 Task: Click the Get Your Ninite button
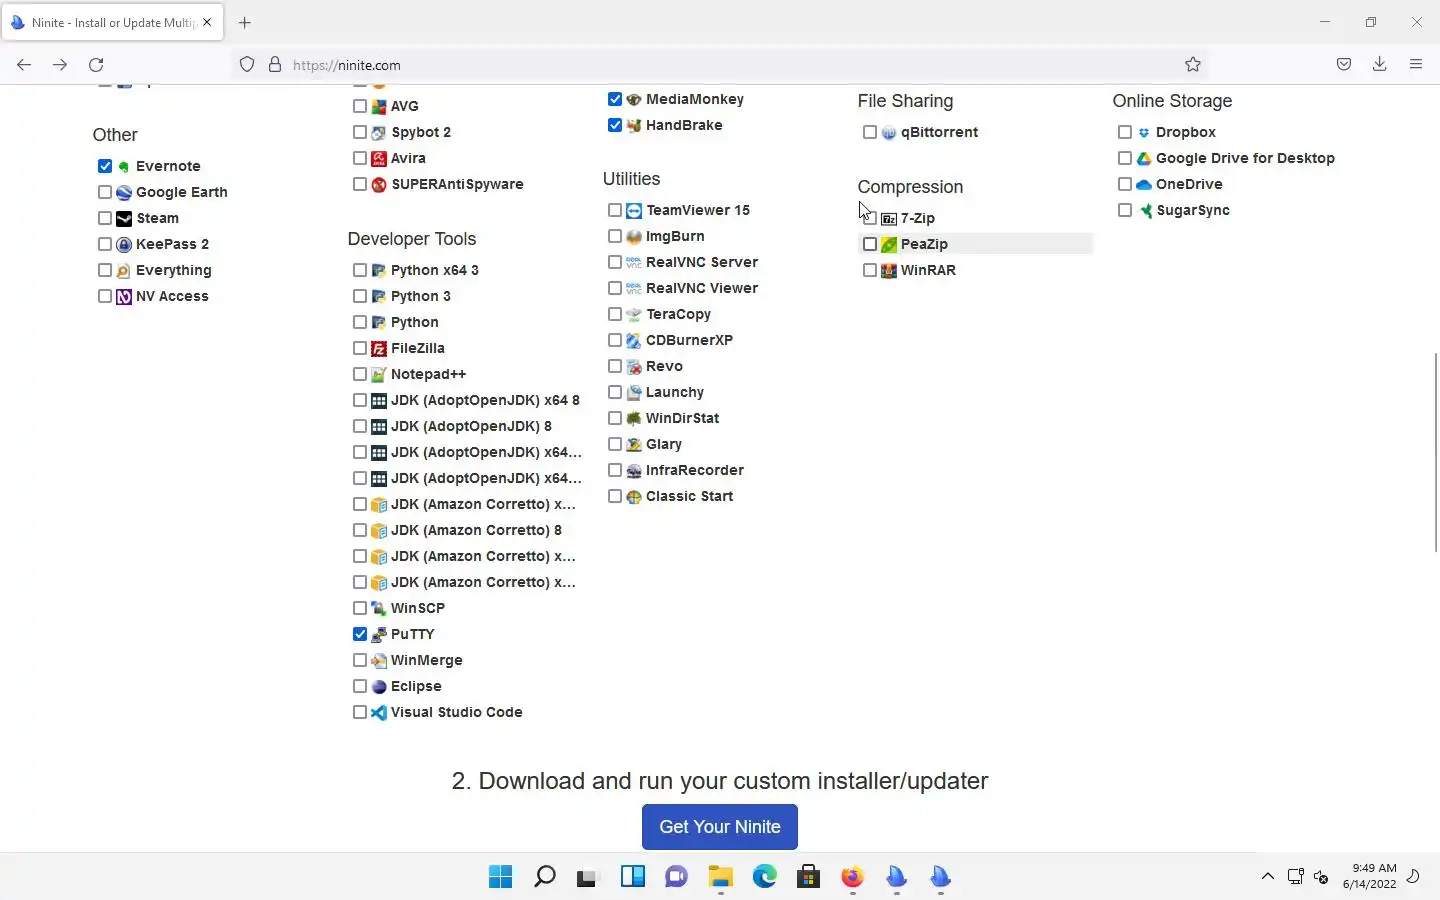(x=720, y=827)
